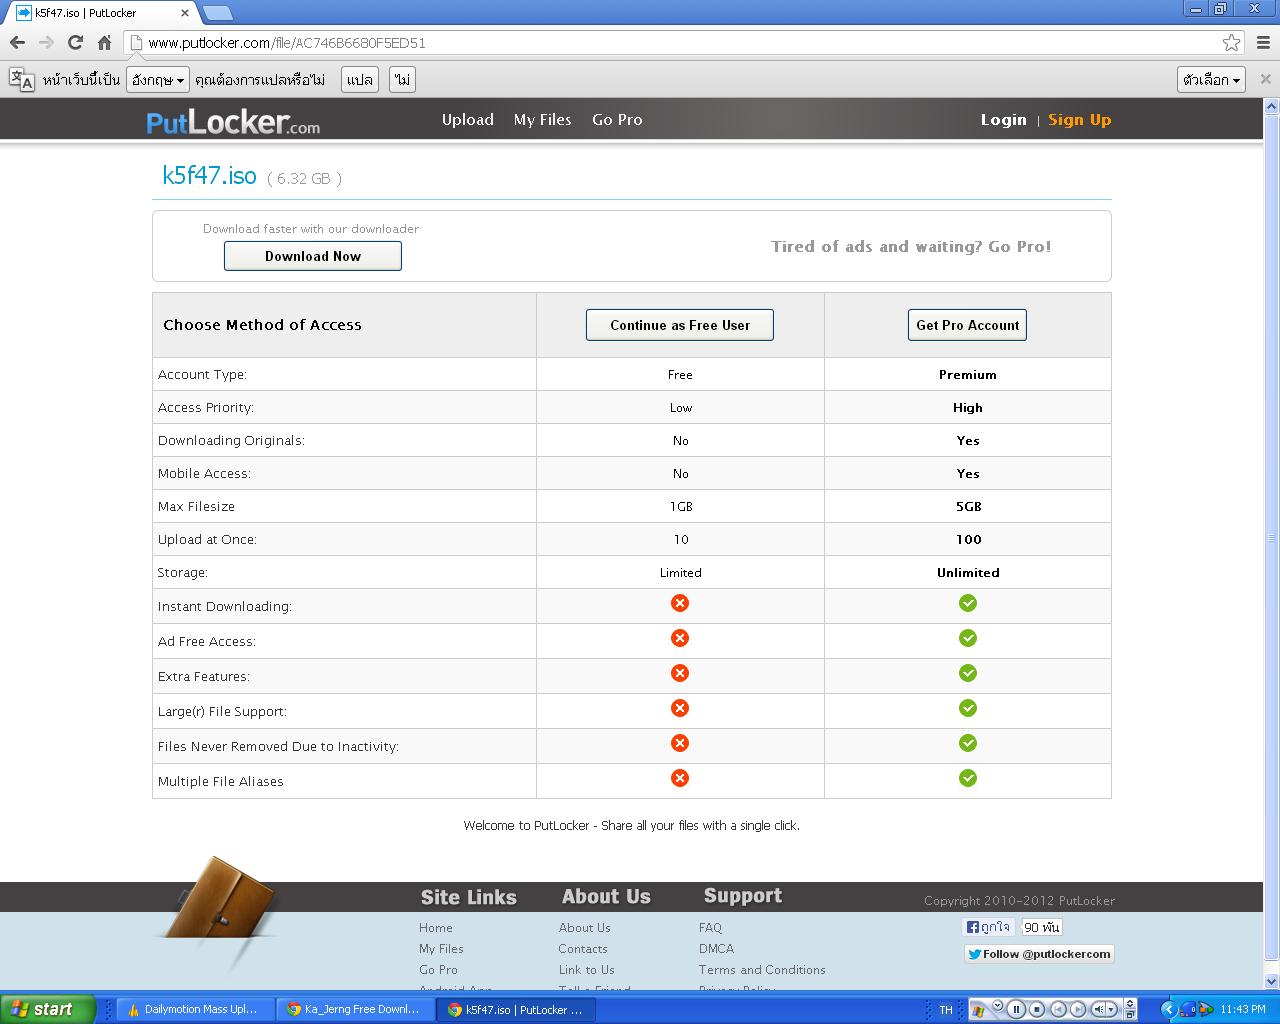Open the Contacts footer link
Image resolution: width=1280 pixels, height=1024 pixels.
pos(583,949)
